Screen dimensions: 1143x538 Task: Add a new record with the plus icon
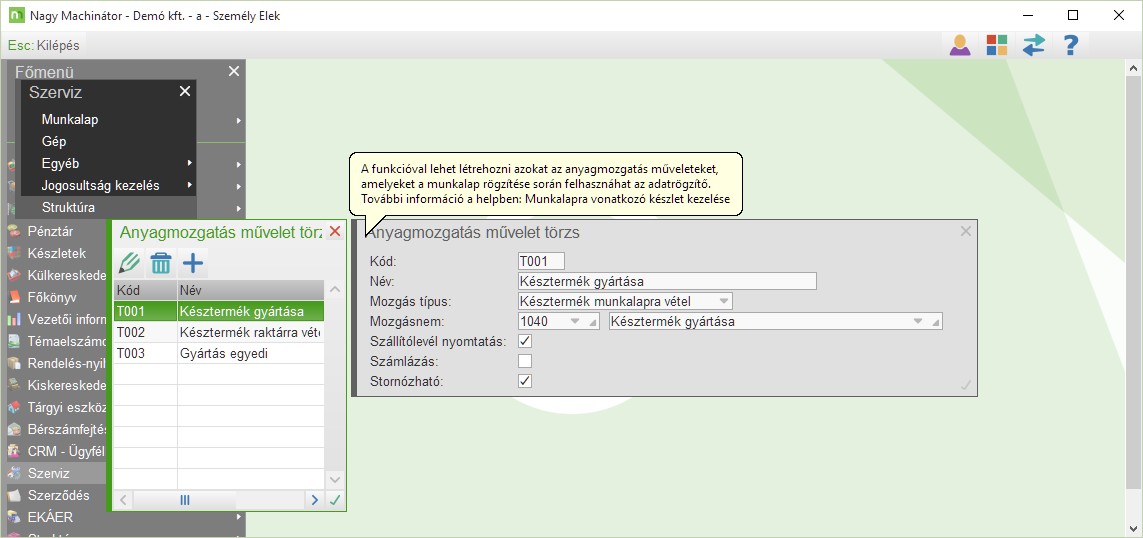[193, 262]
